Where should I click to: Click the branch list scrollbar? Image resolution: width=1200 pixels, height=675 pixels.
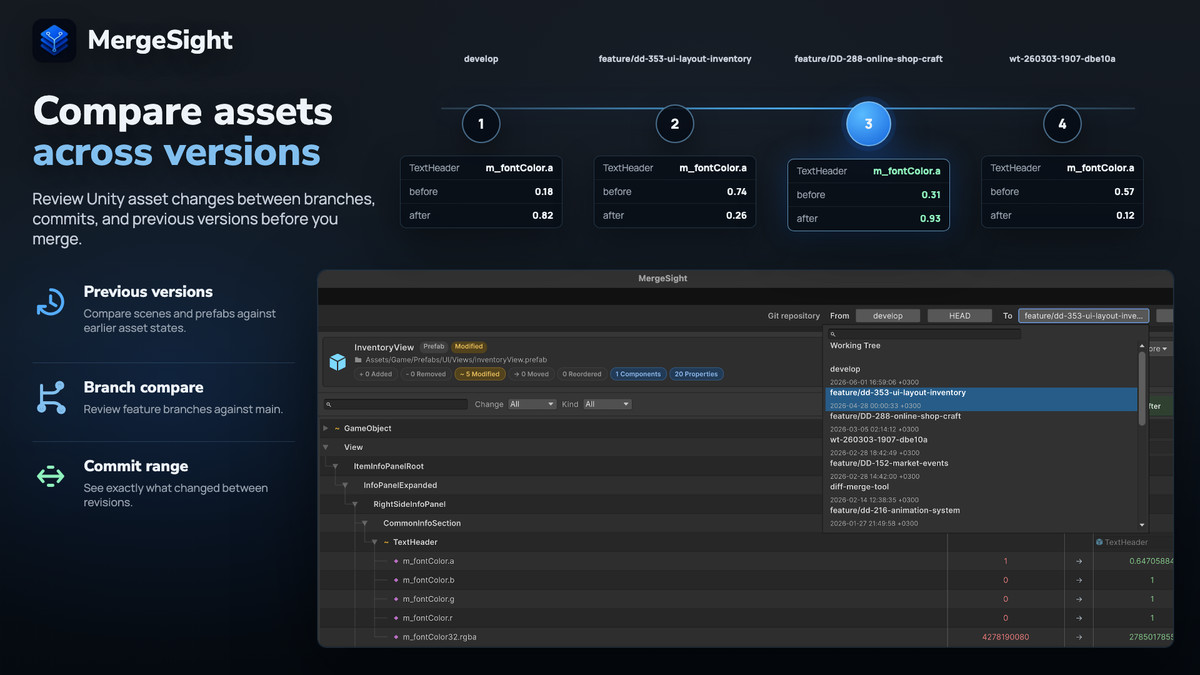click(1143, 388)
